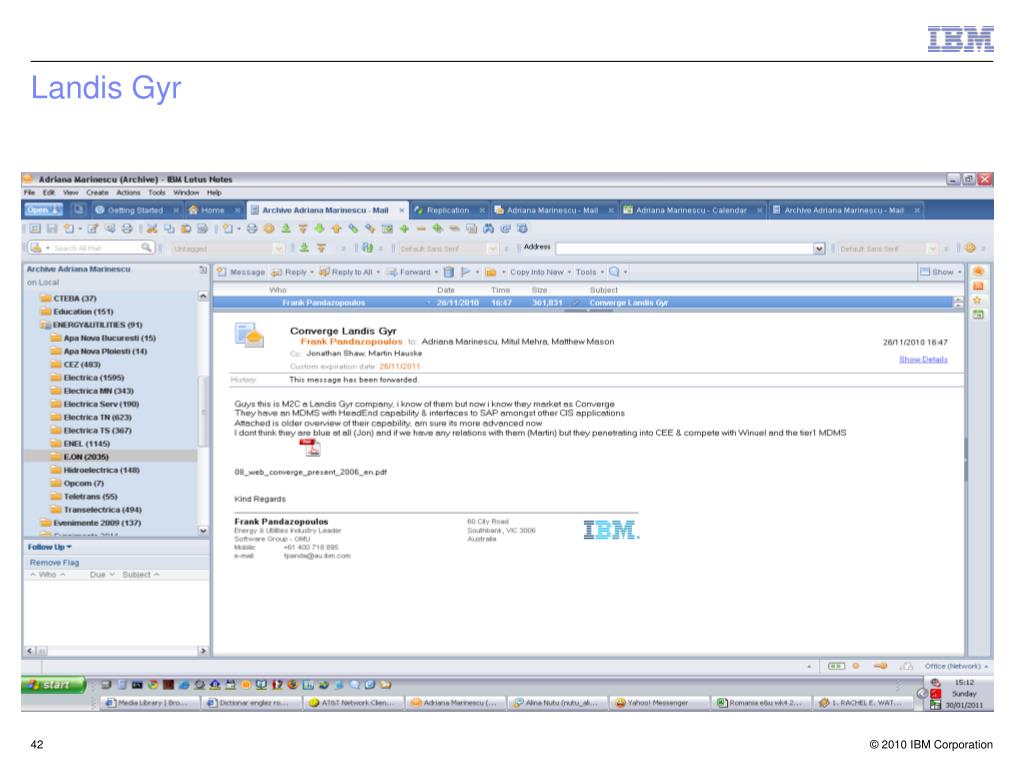Image resolution: width=1024 pixels, height=768 pixels.
Task: Click the feeds sidebar icon
Action: point(978,285)
